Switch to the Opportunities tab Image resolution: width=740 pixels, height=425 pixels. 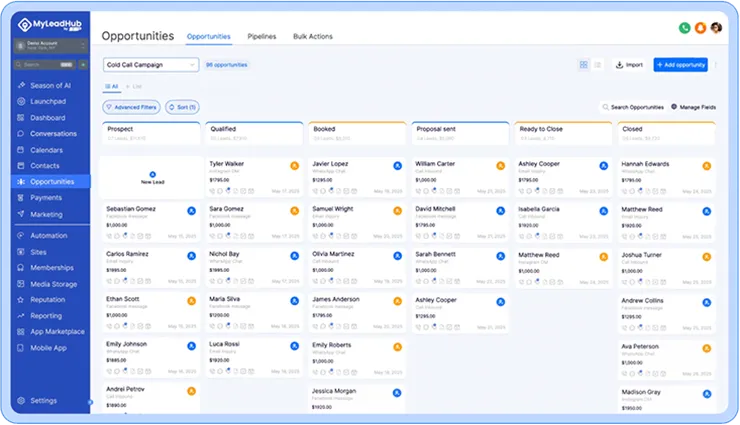209,36
